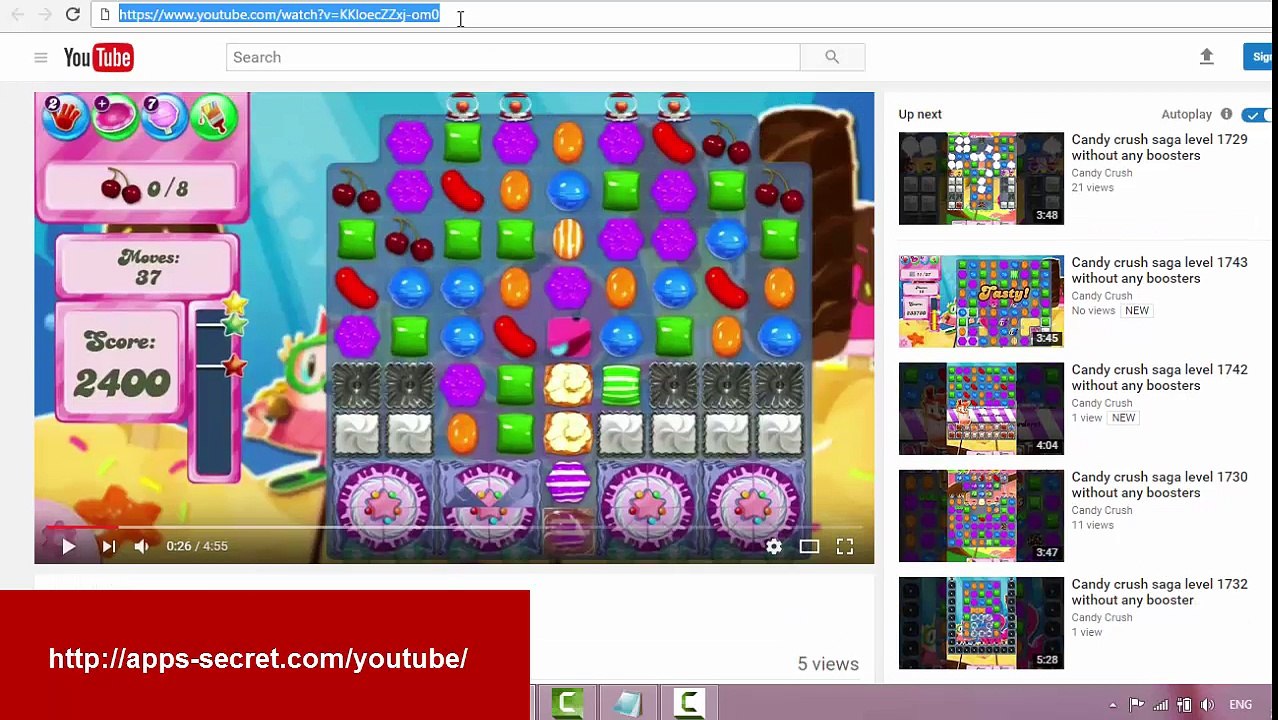1278x720 pixels.
Task: Click the blue Sign in button
Action: [1259, 57]
